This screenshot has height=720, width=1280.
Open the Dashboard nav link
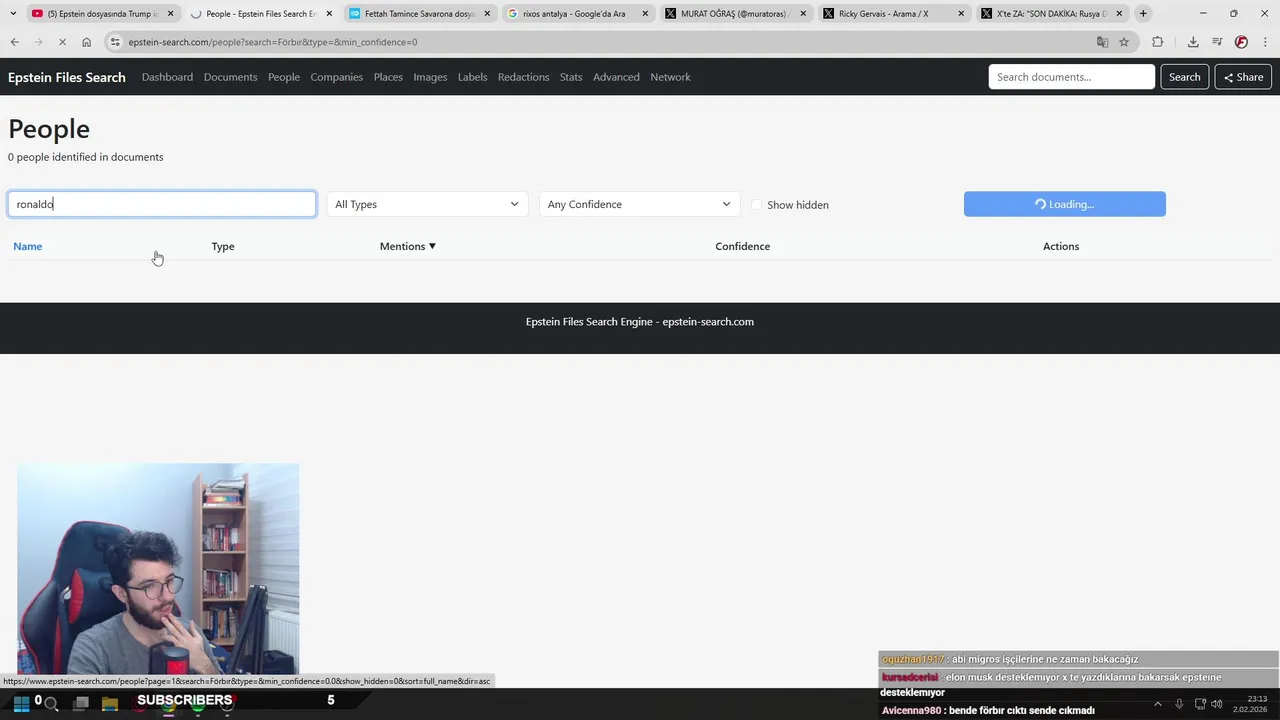point(167,77)
